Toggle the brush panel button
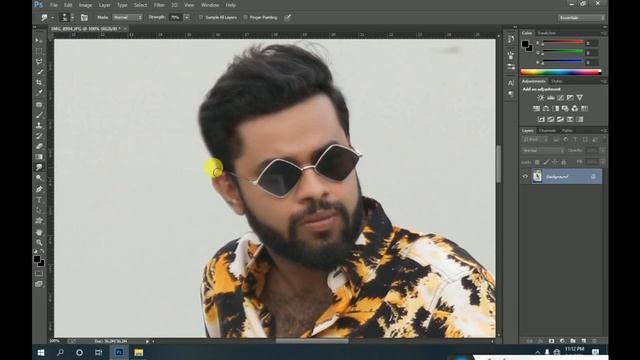Image resolution: width=640 pixels, height=360 pixels. [x=84, y=18]
